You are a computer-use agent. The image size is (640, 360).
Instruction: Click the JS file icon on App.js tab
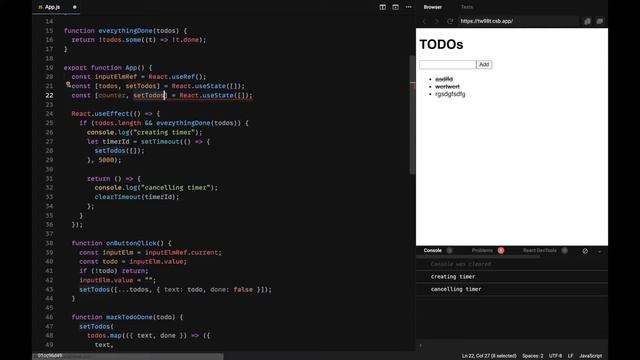click(40, 7)
